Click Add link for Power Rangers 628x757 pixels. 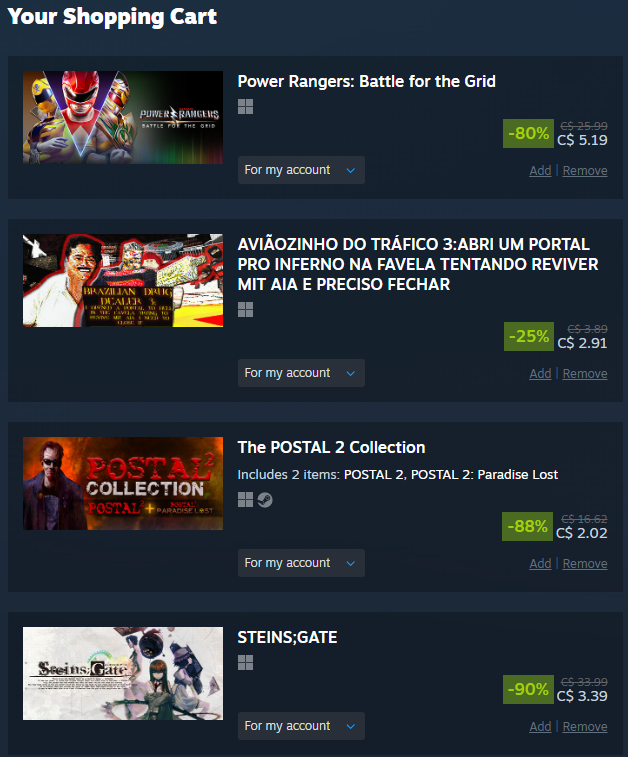[540, 171]
